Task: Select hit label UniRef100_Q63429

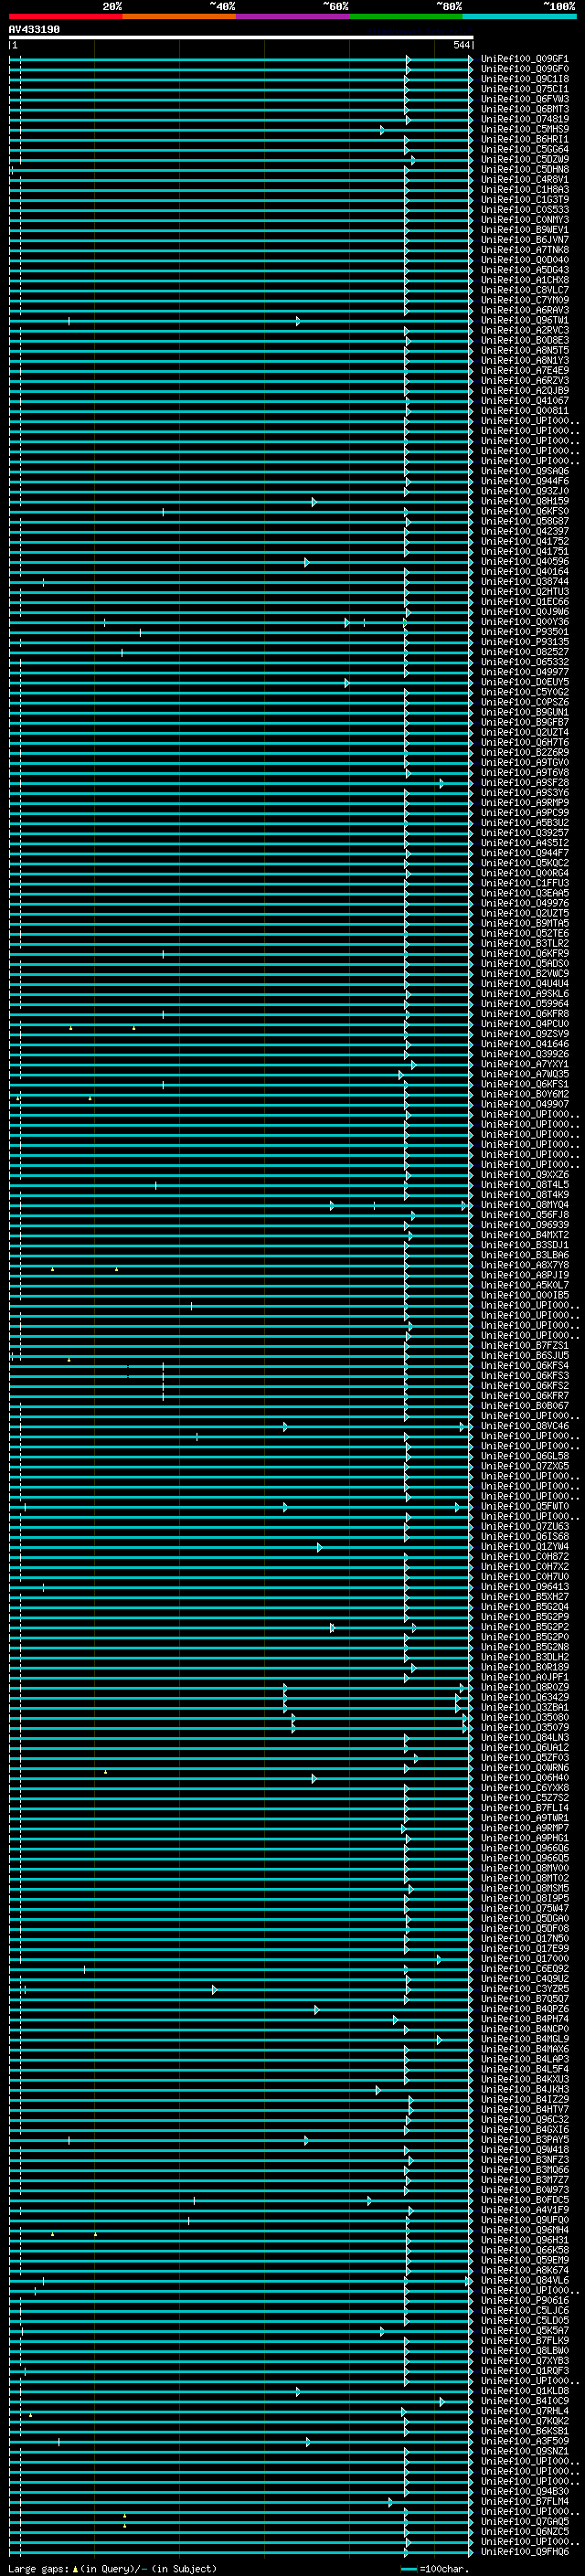Action: 524,1697
